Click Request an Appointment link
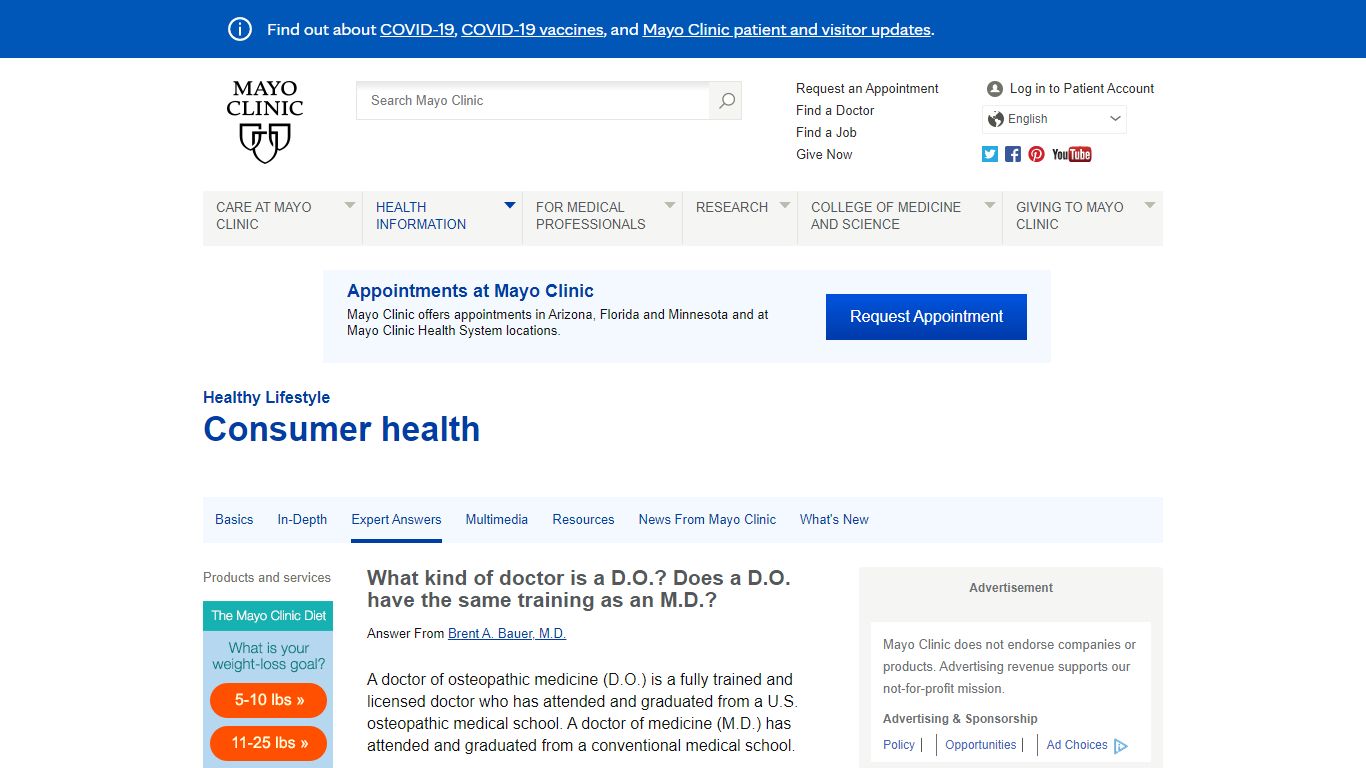The image size is (1366, 768). click(867, 88)
